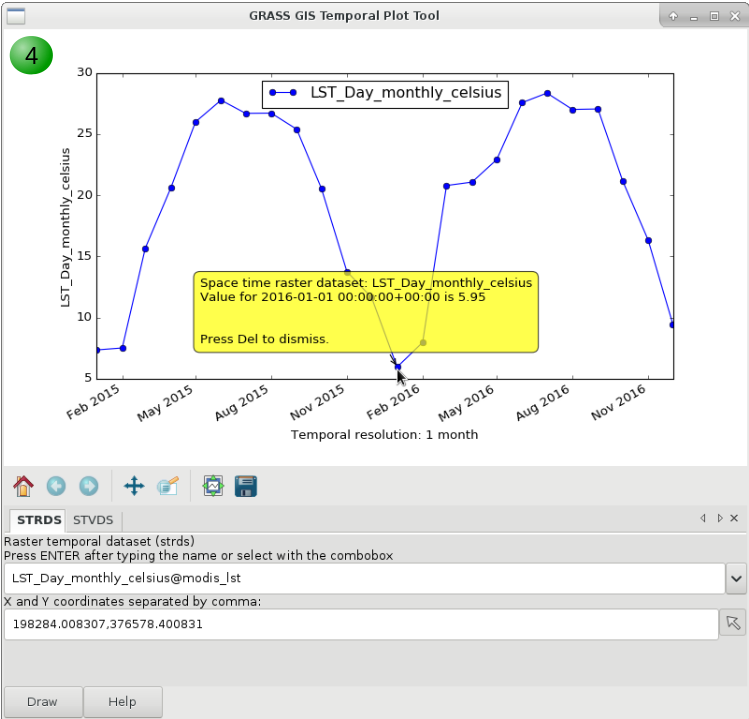Screen dimensions: 749x719
Task: Pick coordinates from map display icon
Action: point(733,622)
